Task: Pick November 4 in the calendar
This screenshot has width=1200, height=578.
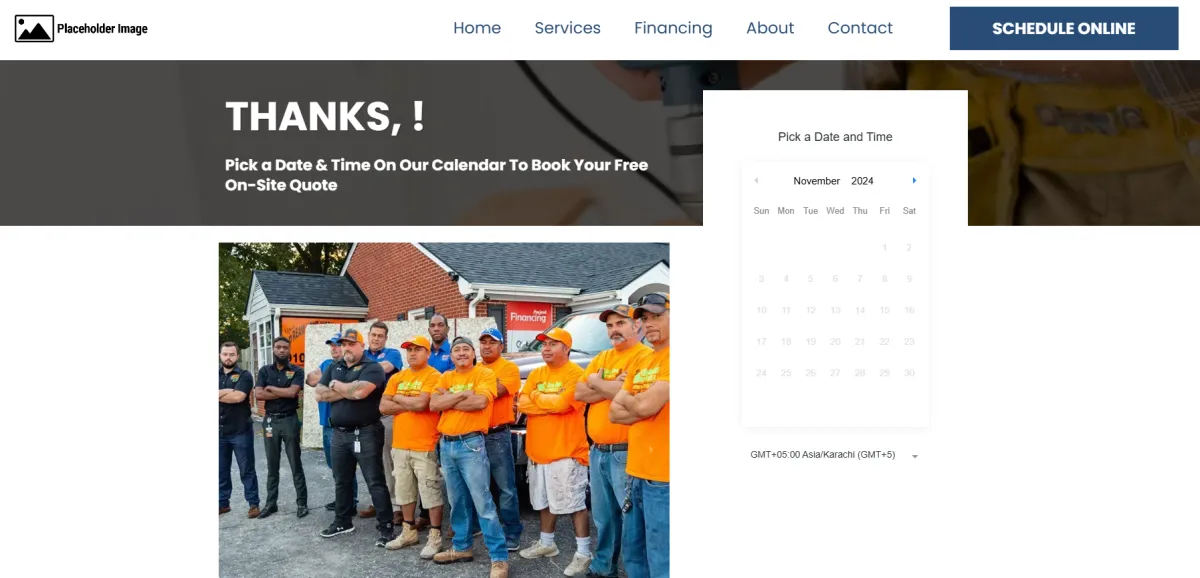Action: (786, 279)
